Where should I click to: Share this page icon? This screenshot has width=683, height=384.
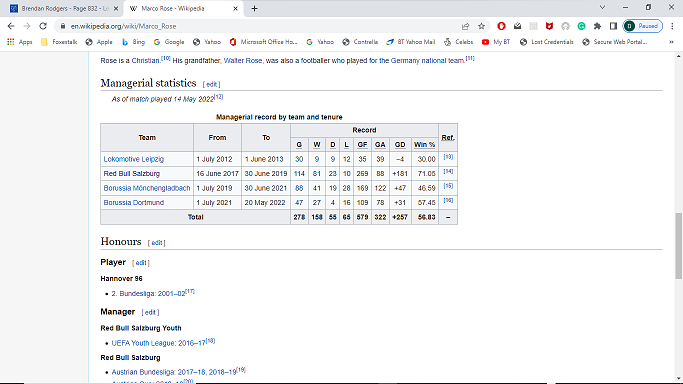coord(465,26)
